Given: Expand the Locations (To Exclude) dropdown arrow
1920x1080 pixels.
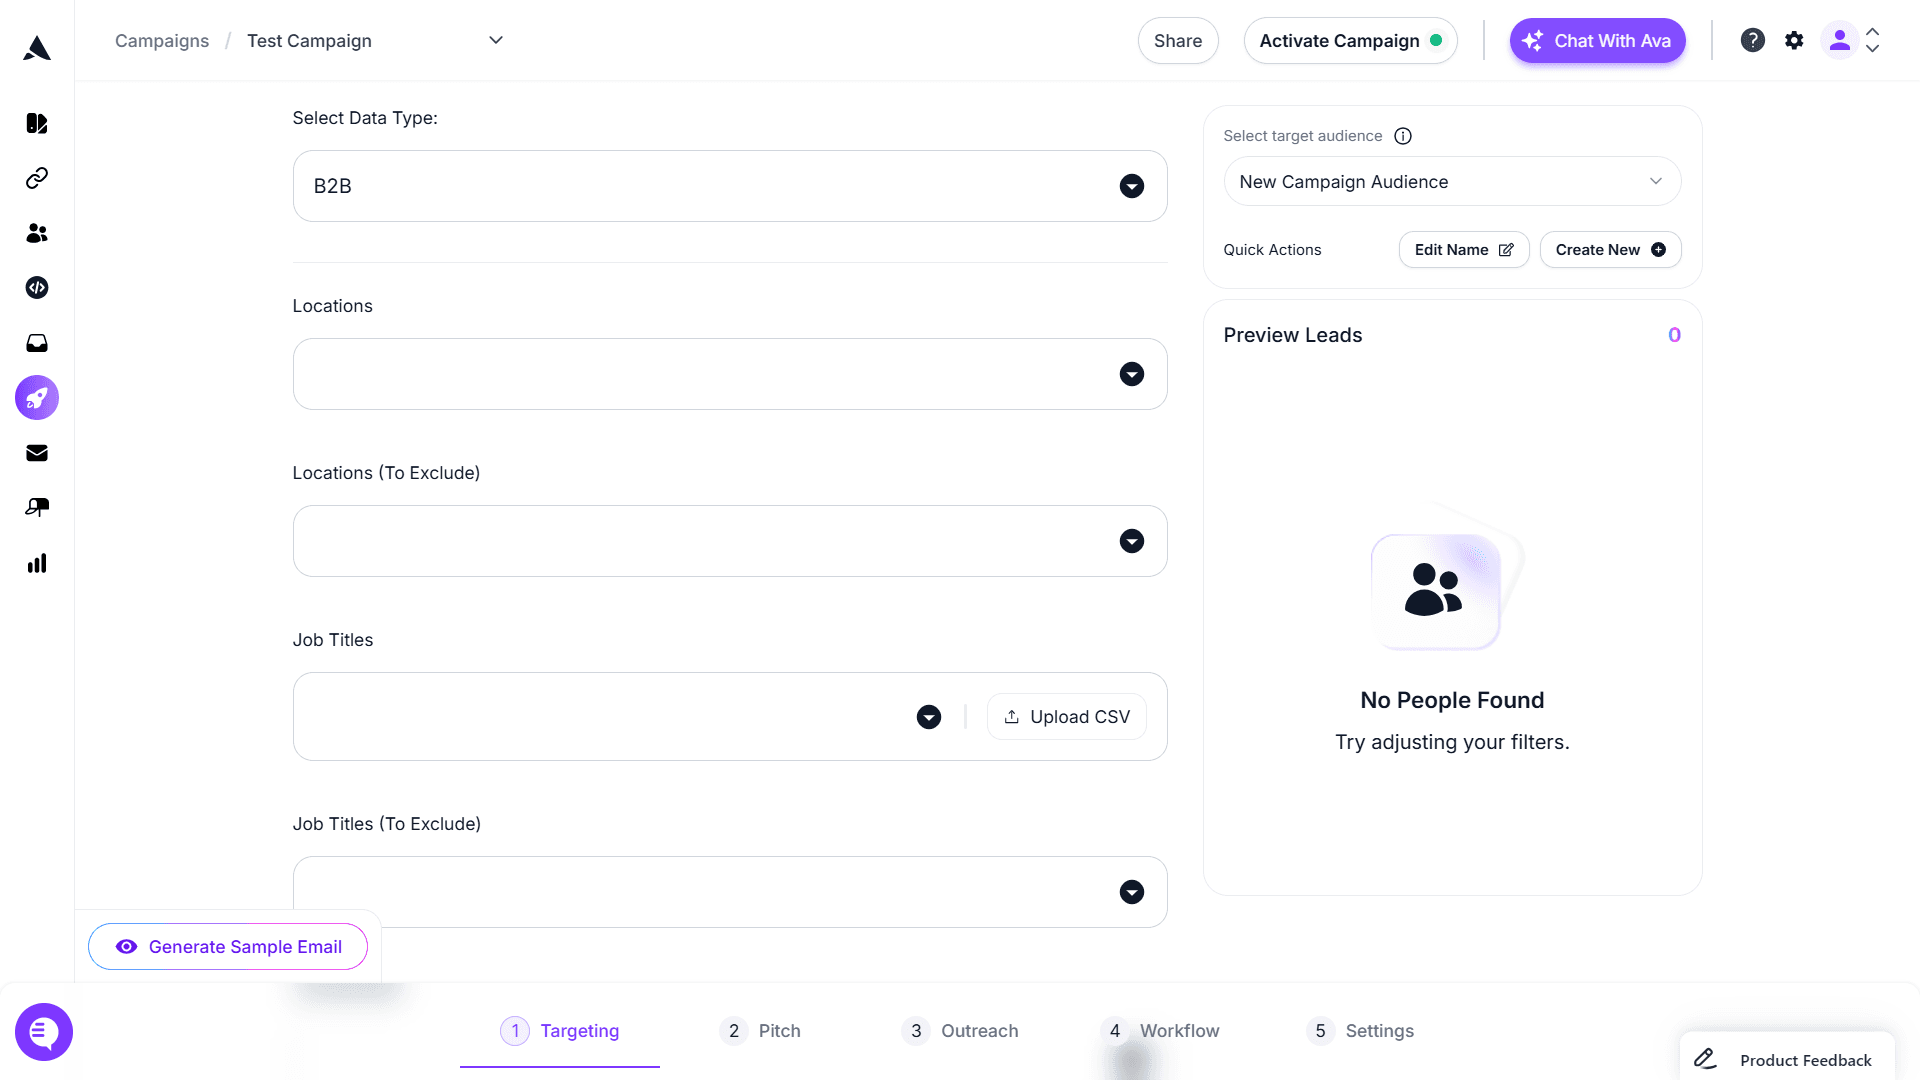Looking at the screenshot, I should click(1131, 541).
